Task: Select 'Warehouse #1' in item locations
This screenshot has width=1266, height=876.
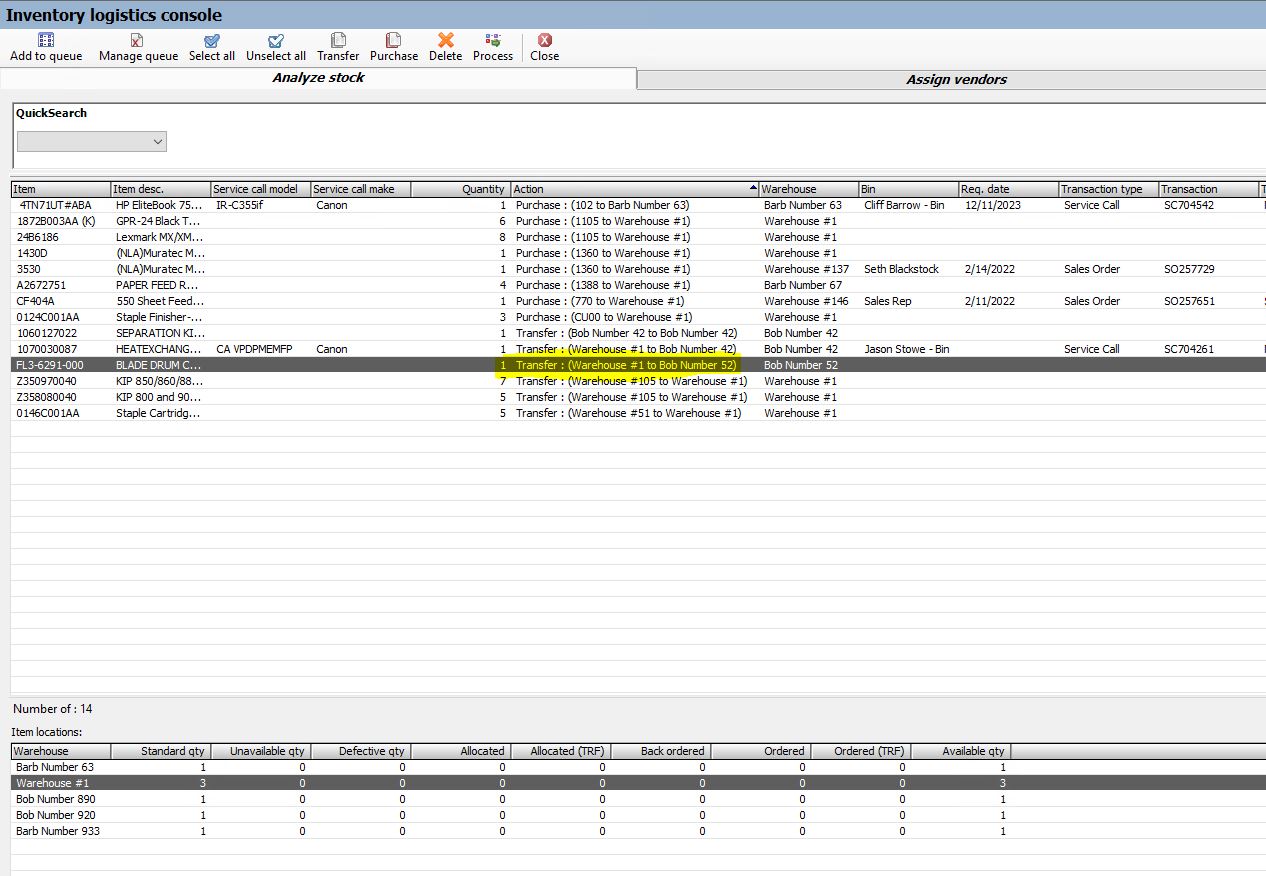Action: coord(638,783)
